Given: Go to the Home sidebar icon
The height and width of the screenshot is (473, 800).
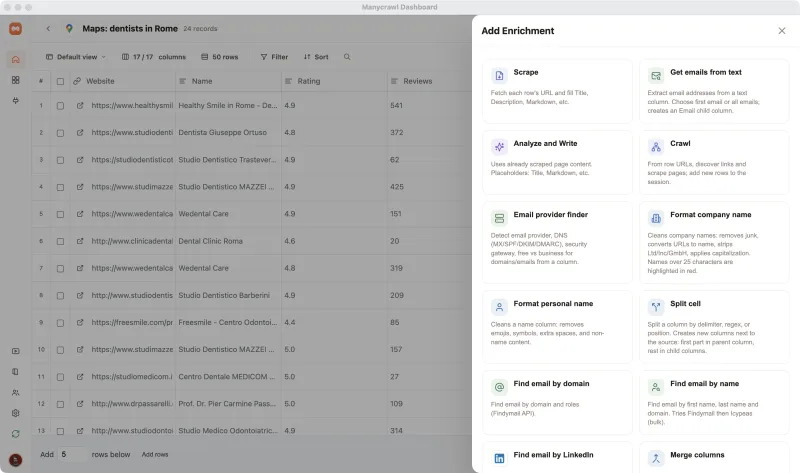Looking at the screenshot, I should coord(15,59).
